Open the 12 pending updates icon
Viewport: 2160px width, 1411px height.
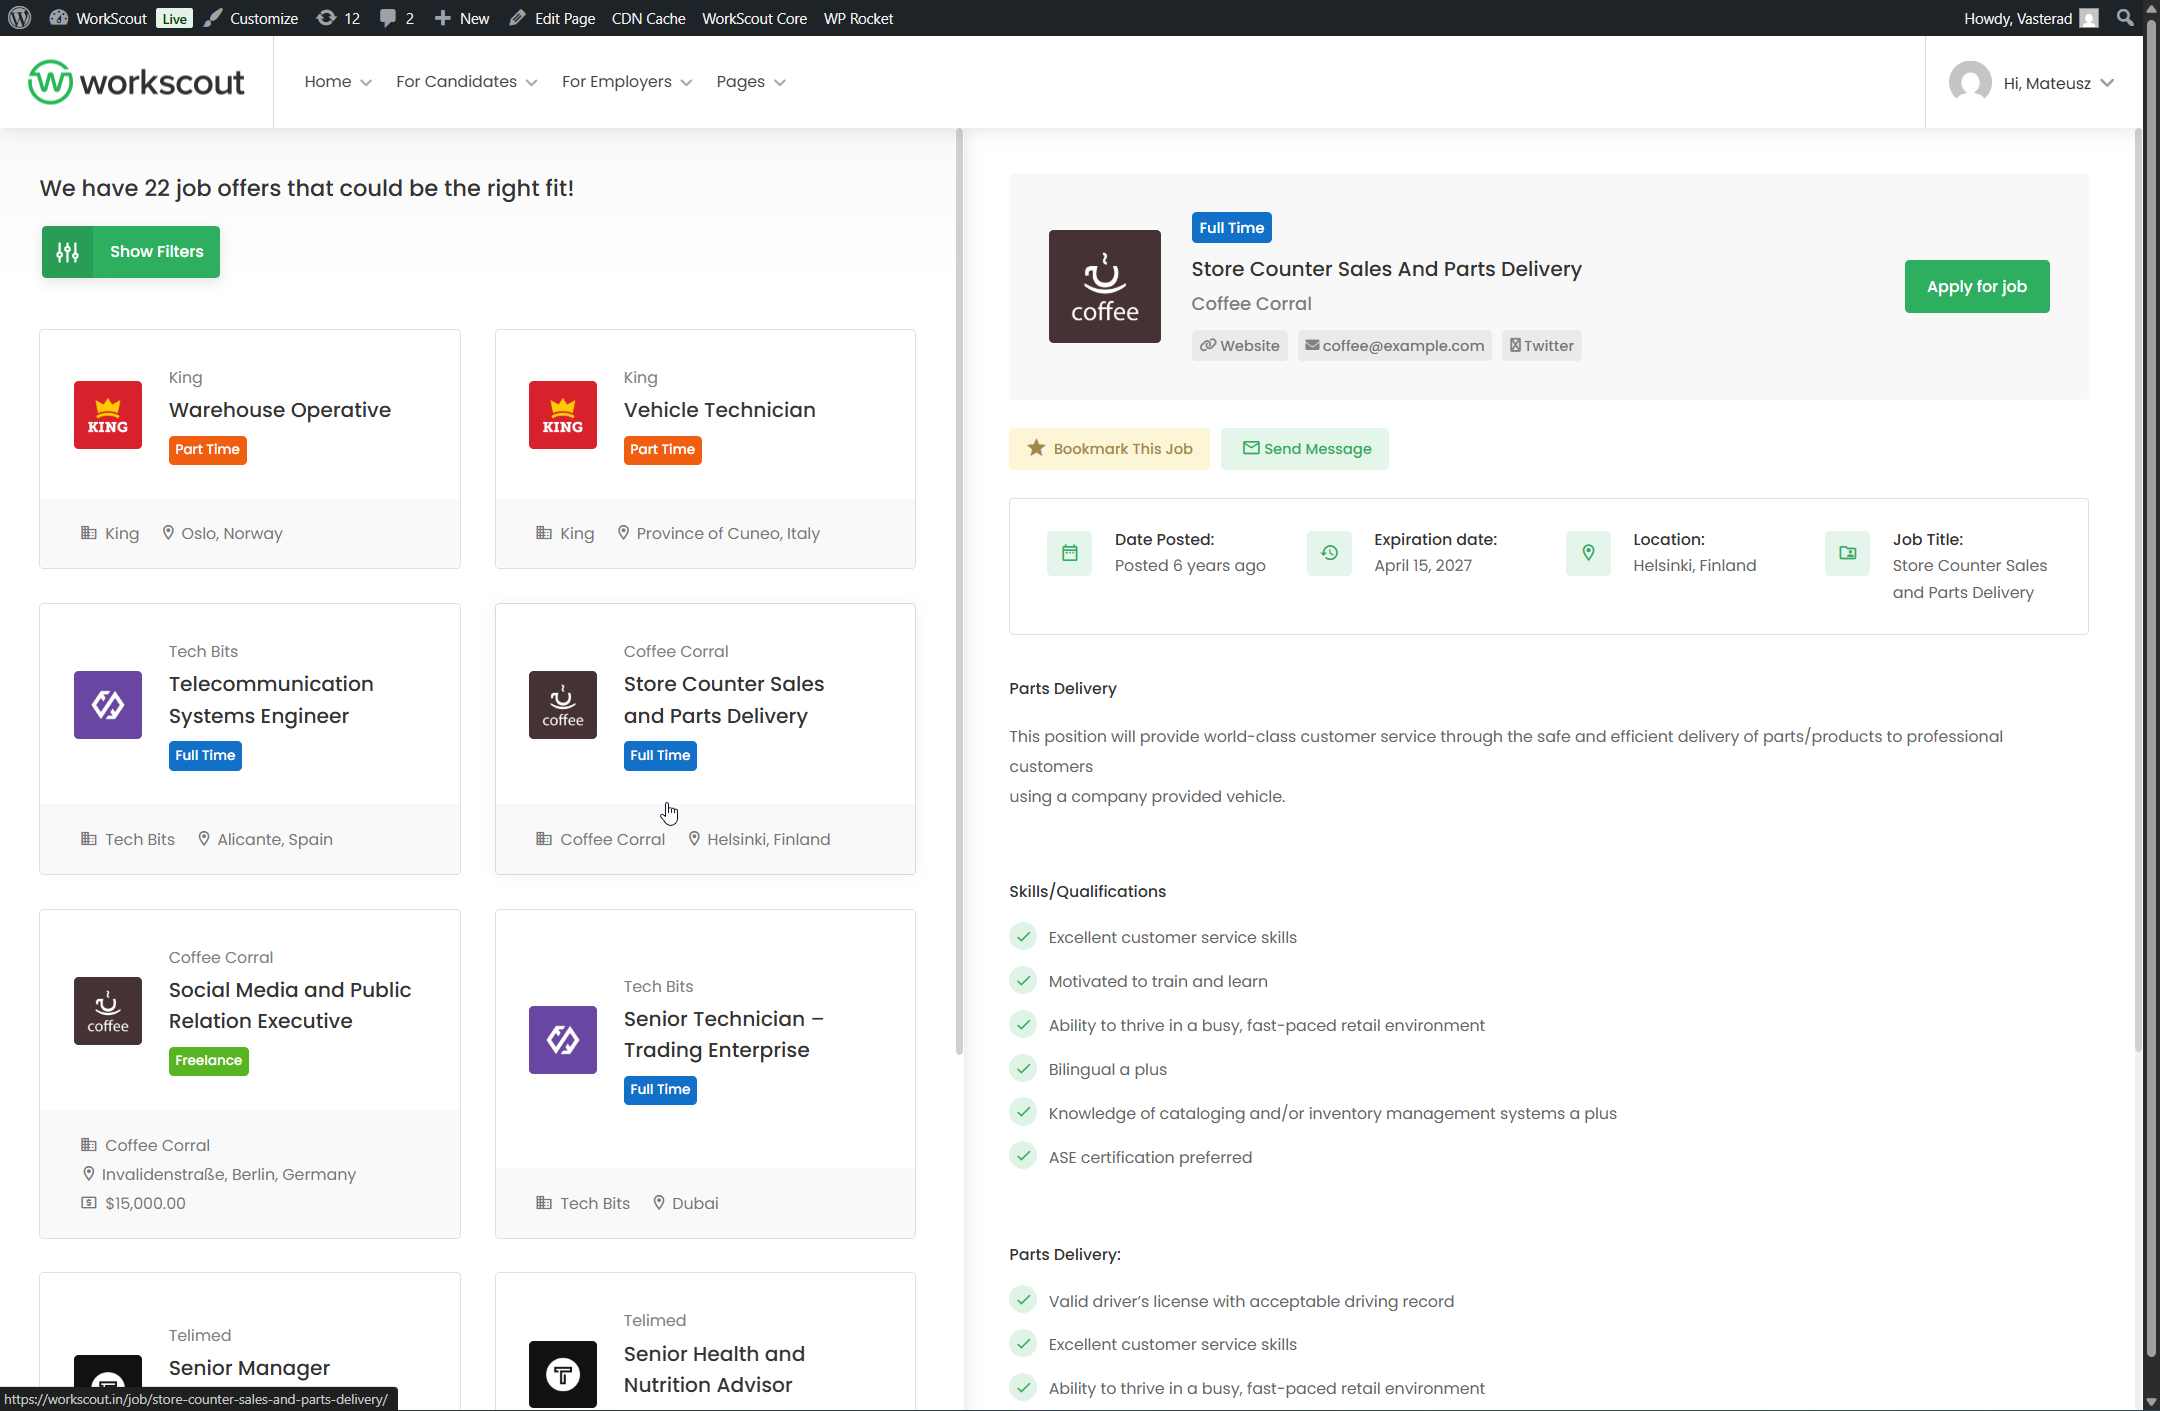tap(338, 18)
